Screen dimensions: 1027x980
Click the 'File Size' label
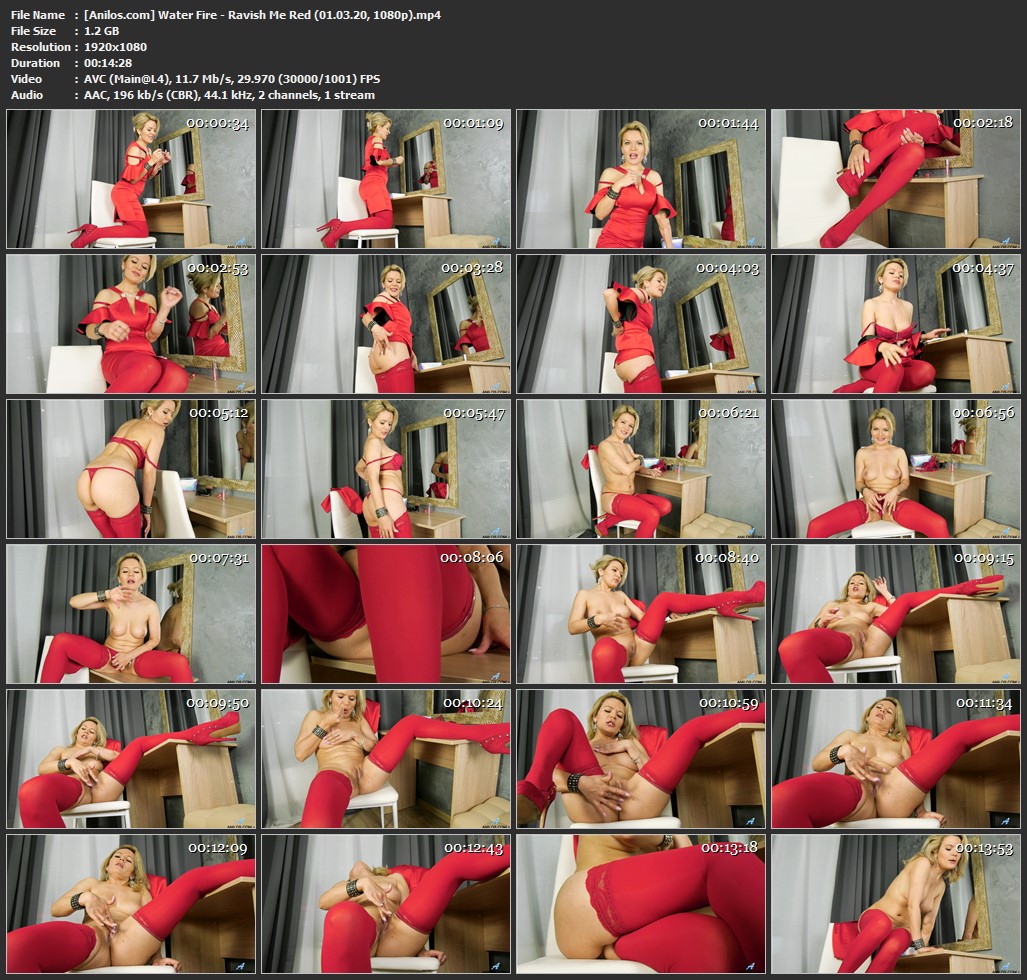[x=33, y=31]
